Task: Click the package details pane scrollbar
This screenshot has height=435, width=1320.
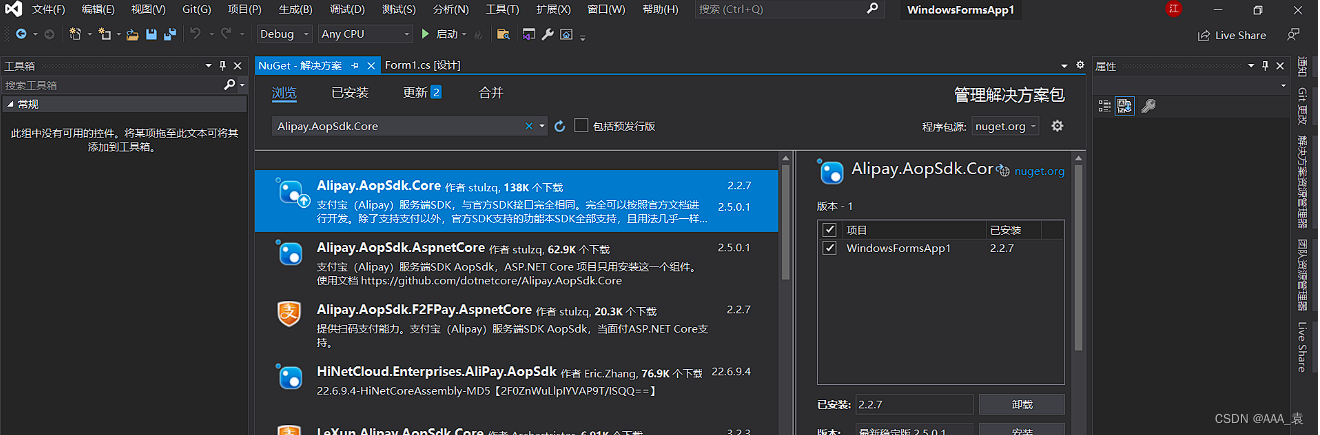Action: tap(1078, 256)
